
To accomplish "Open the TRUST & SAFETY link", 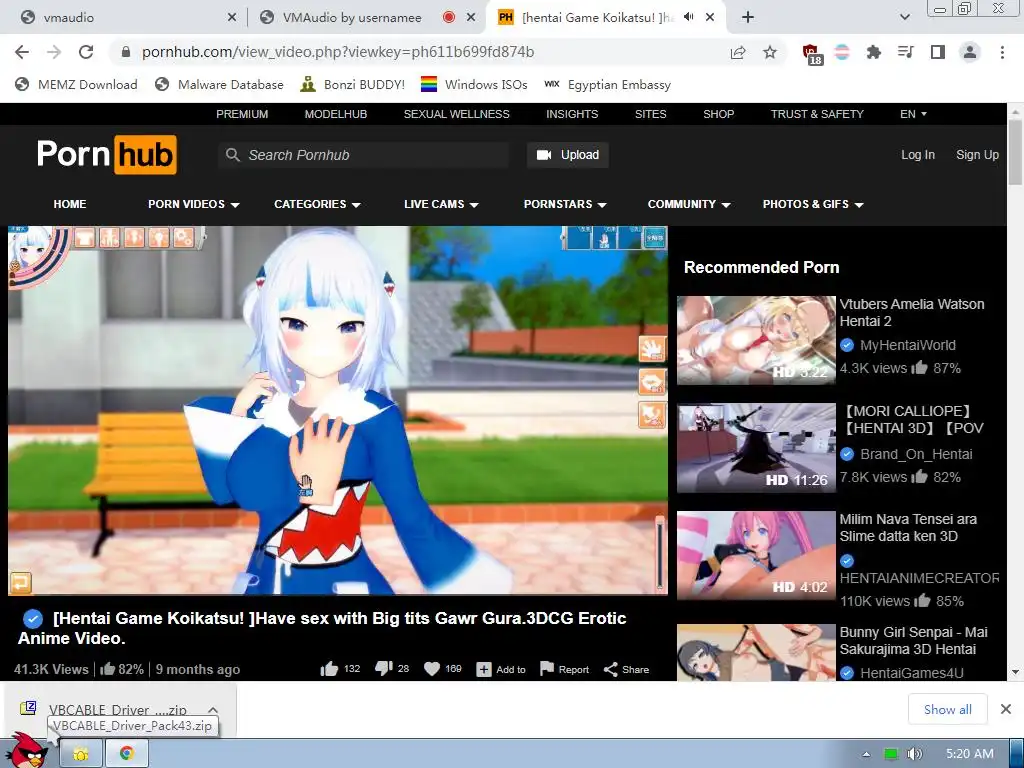I will click(817, 114).
